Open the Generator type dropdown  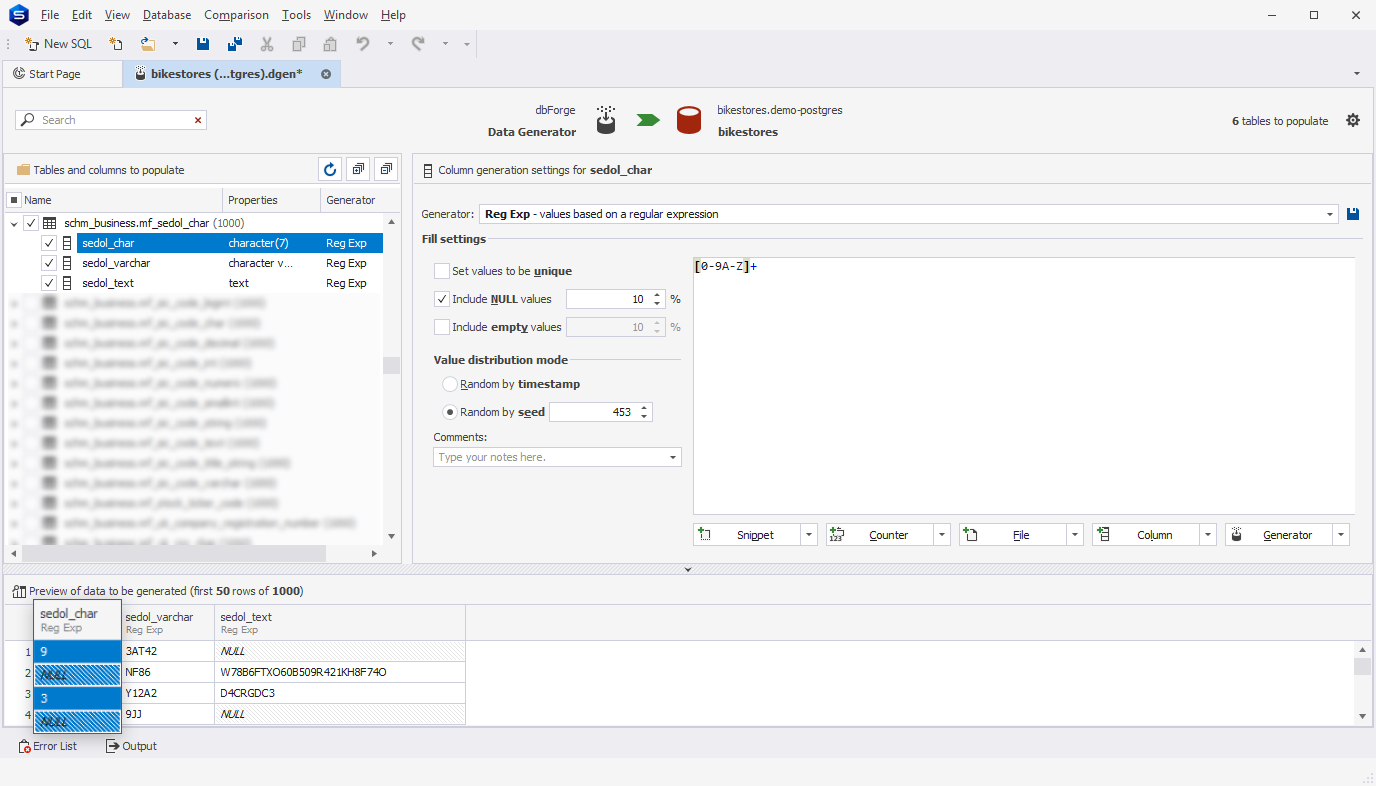click(x=1330, y=214)
